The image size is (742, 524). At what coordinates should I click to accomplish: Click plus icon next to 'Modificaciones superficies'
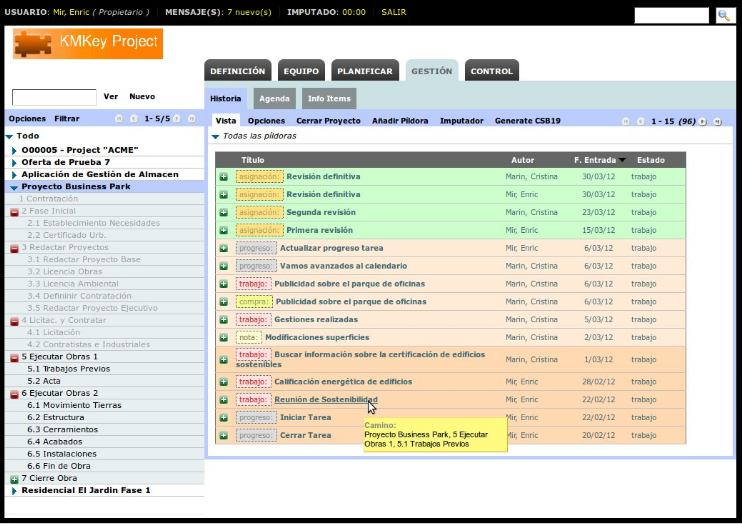pyautogui.click(x=223, y=338)
